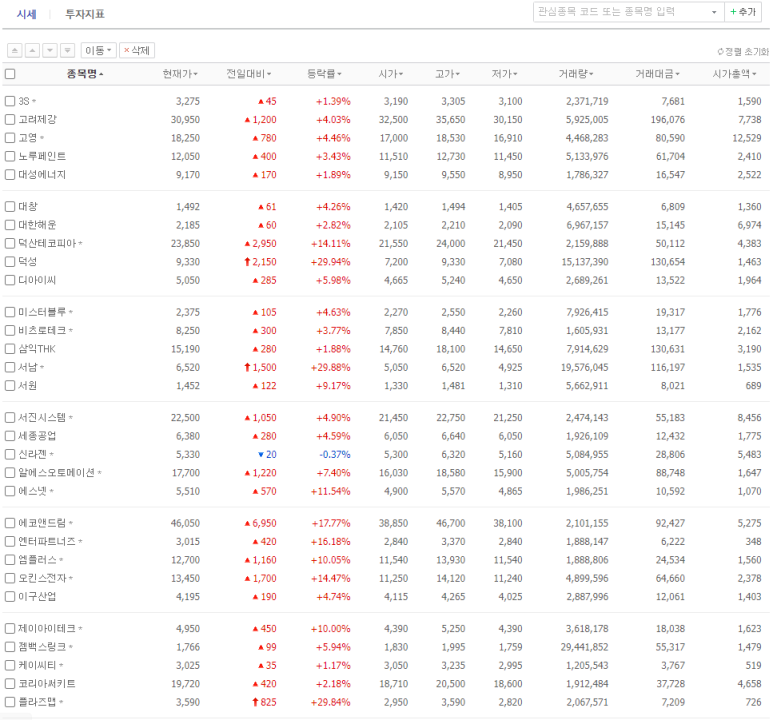Open the 디아이씨 stock link

37,280
